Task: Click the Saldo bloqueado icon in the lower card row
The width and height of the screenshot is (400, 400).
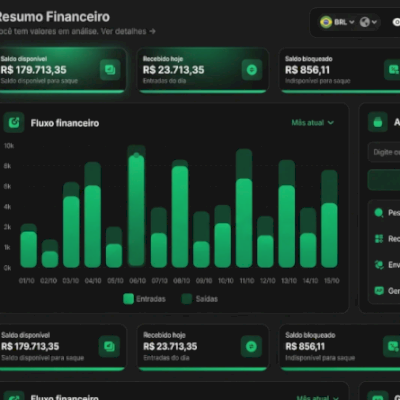Action: (392, 347)
